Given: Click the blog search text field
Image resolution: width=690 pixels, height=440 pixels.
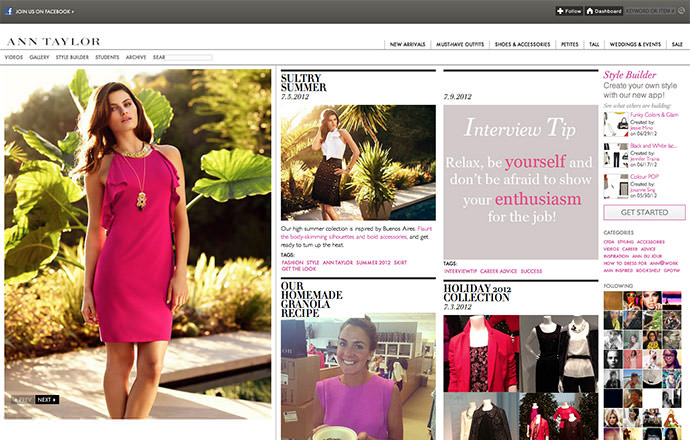Looking at the screenshot, I should [x=189, y=58].
